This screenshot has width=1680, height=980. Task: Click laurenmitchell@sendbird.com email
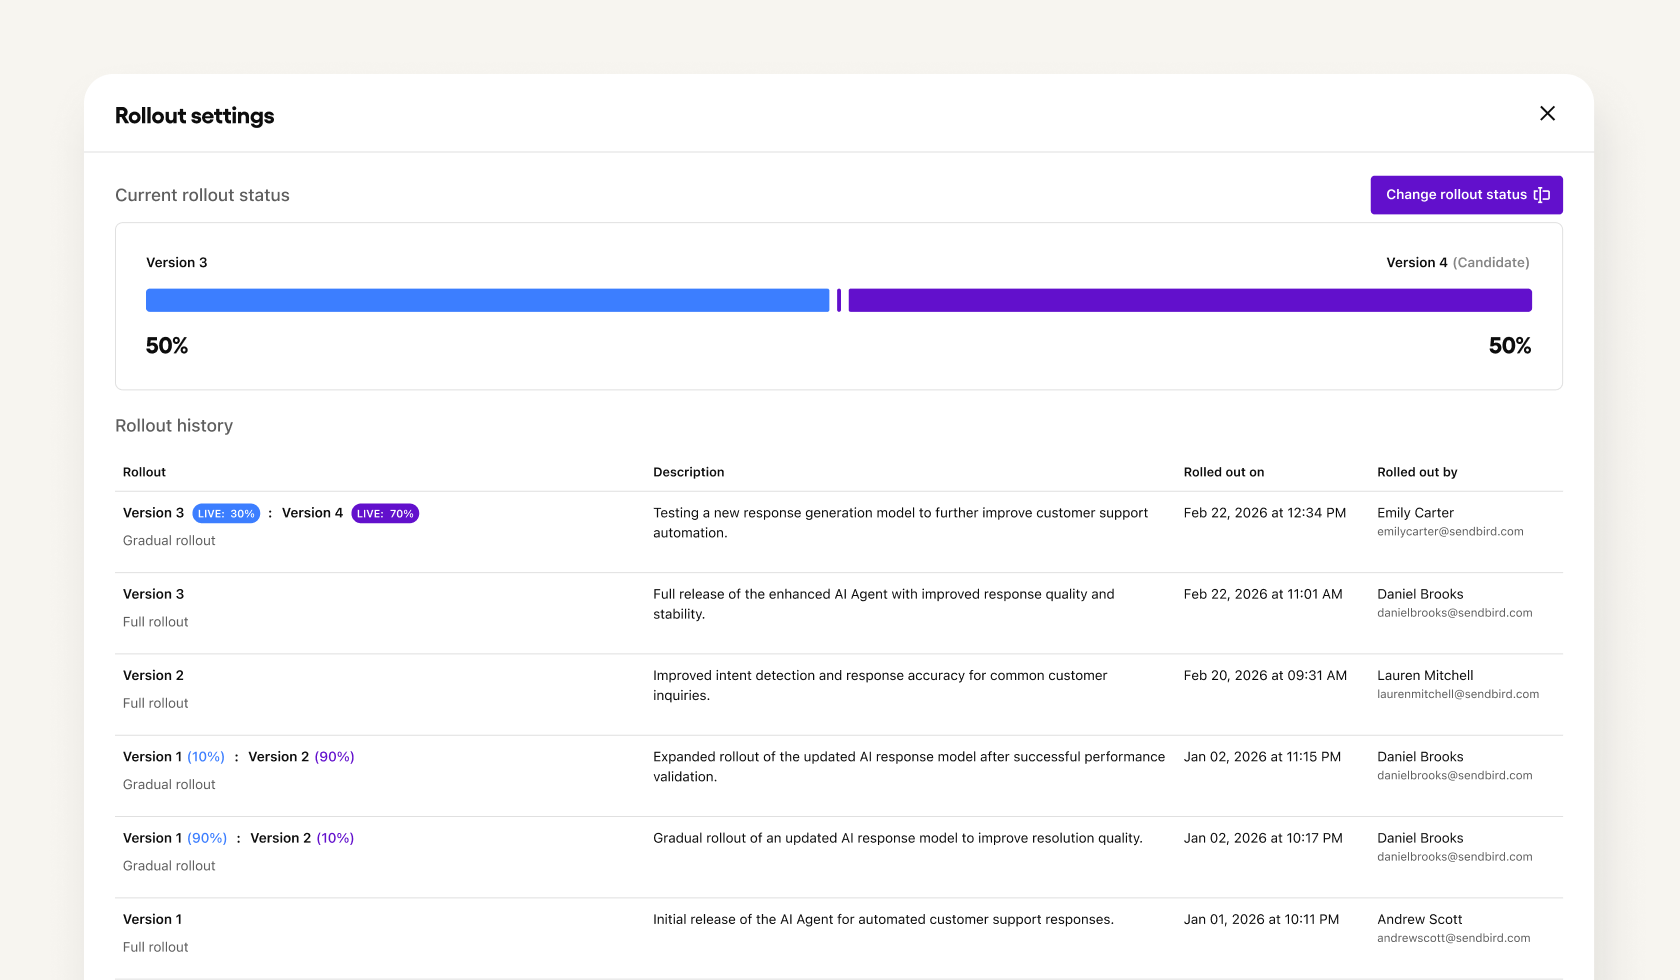[1458, 694]
